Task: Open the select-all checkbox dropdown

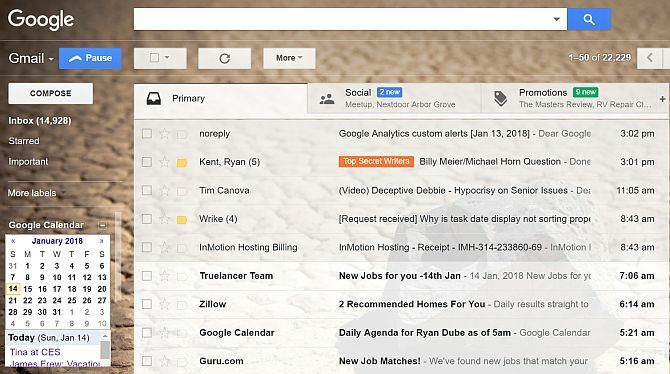Action: tap(167, 58)
